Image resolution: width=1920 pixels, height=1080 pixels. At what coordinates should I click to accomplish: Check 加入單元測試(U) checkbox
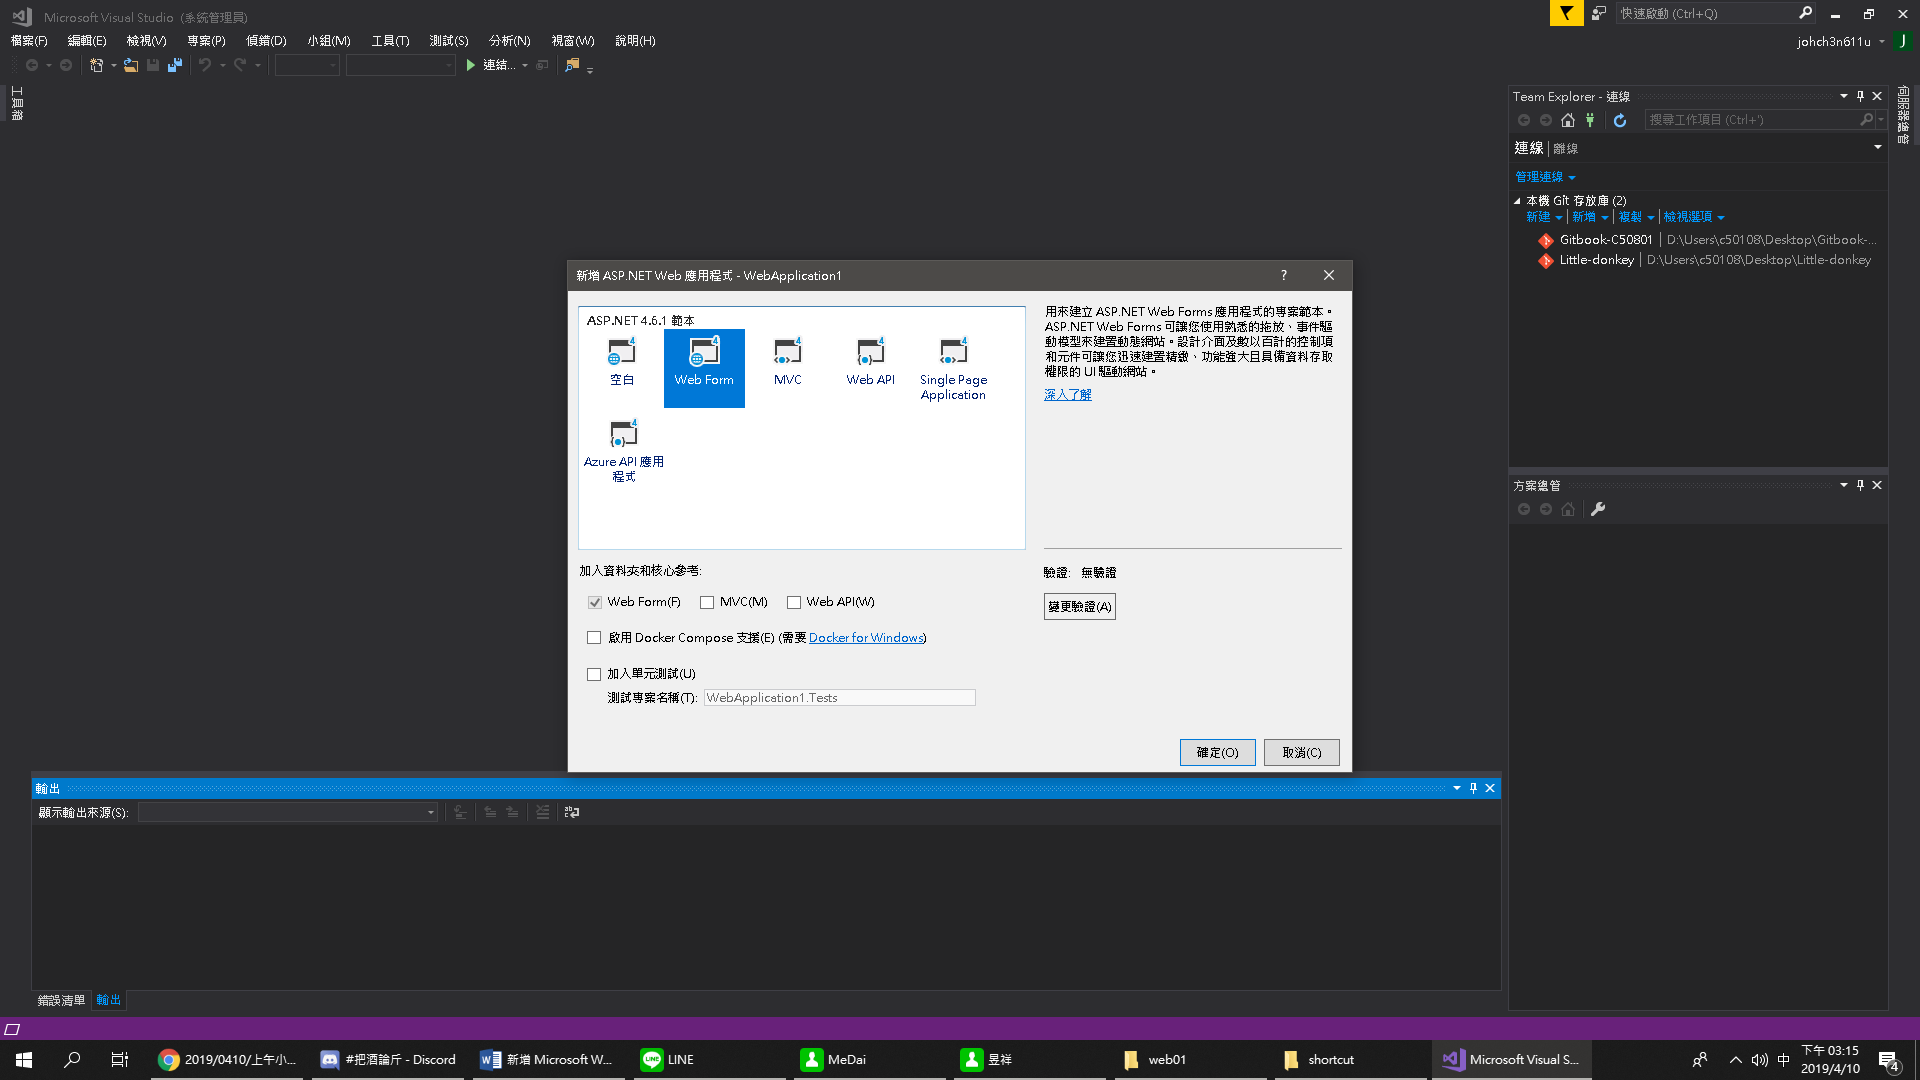pyautogui.click(x=594, y=674)
